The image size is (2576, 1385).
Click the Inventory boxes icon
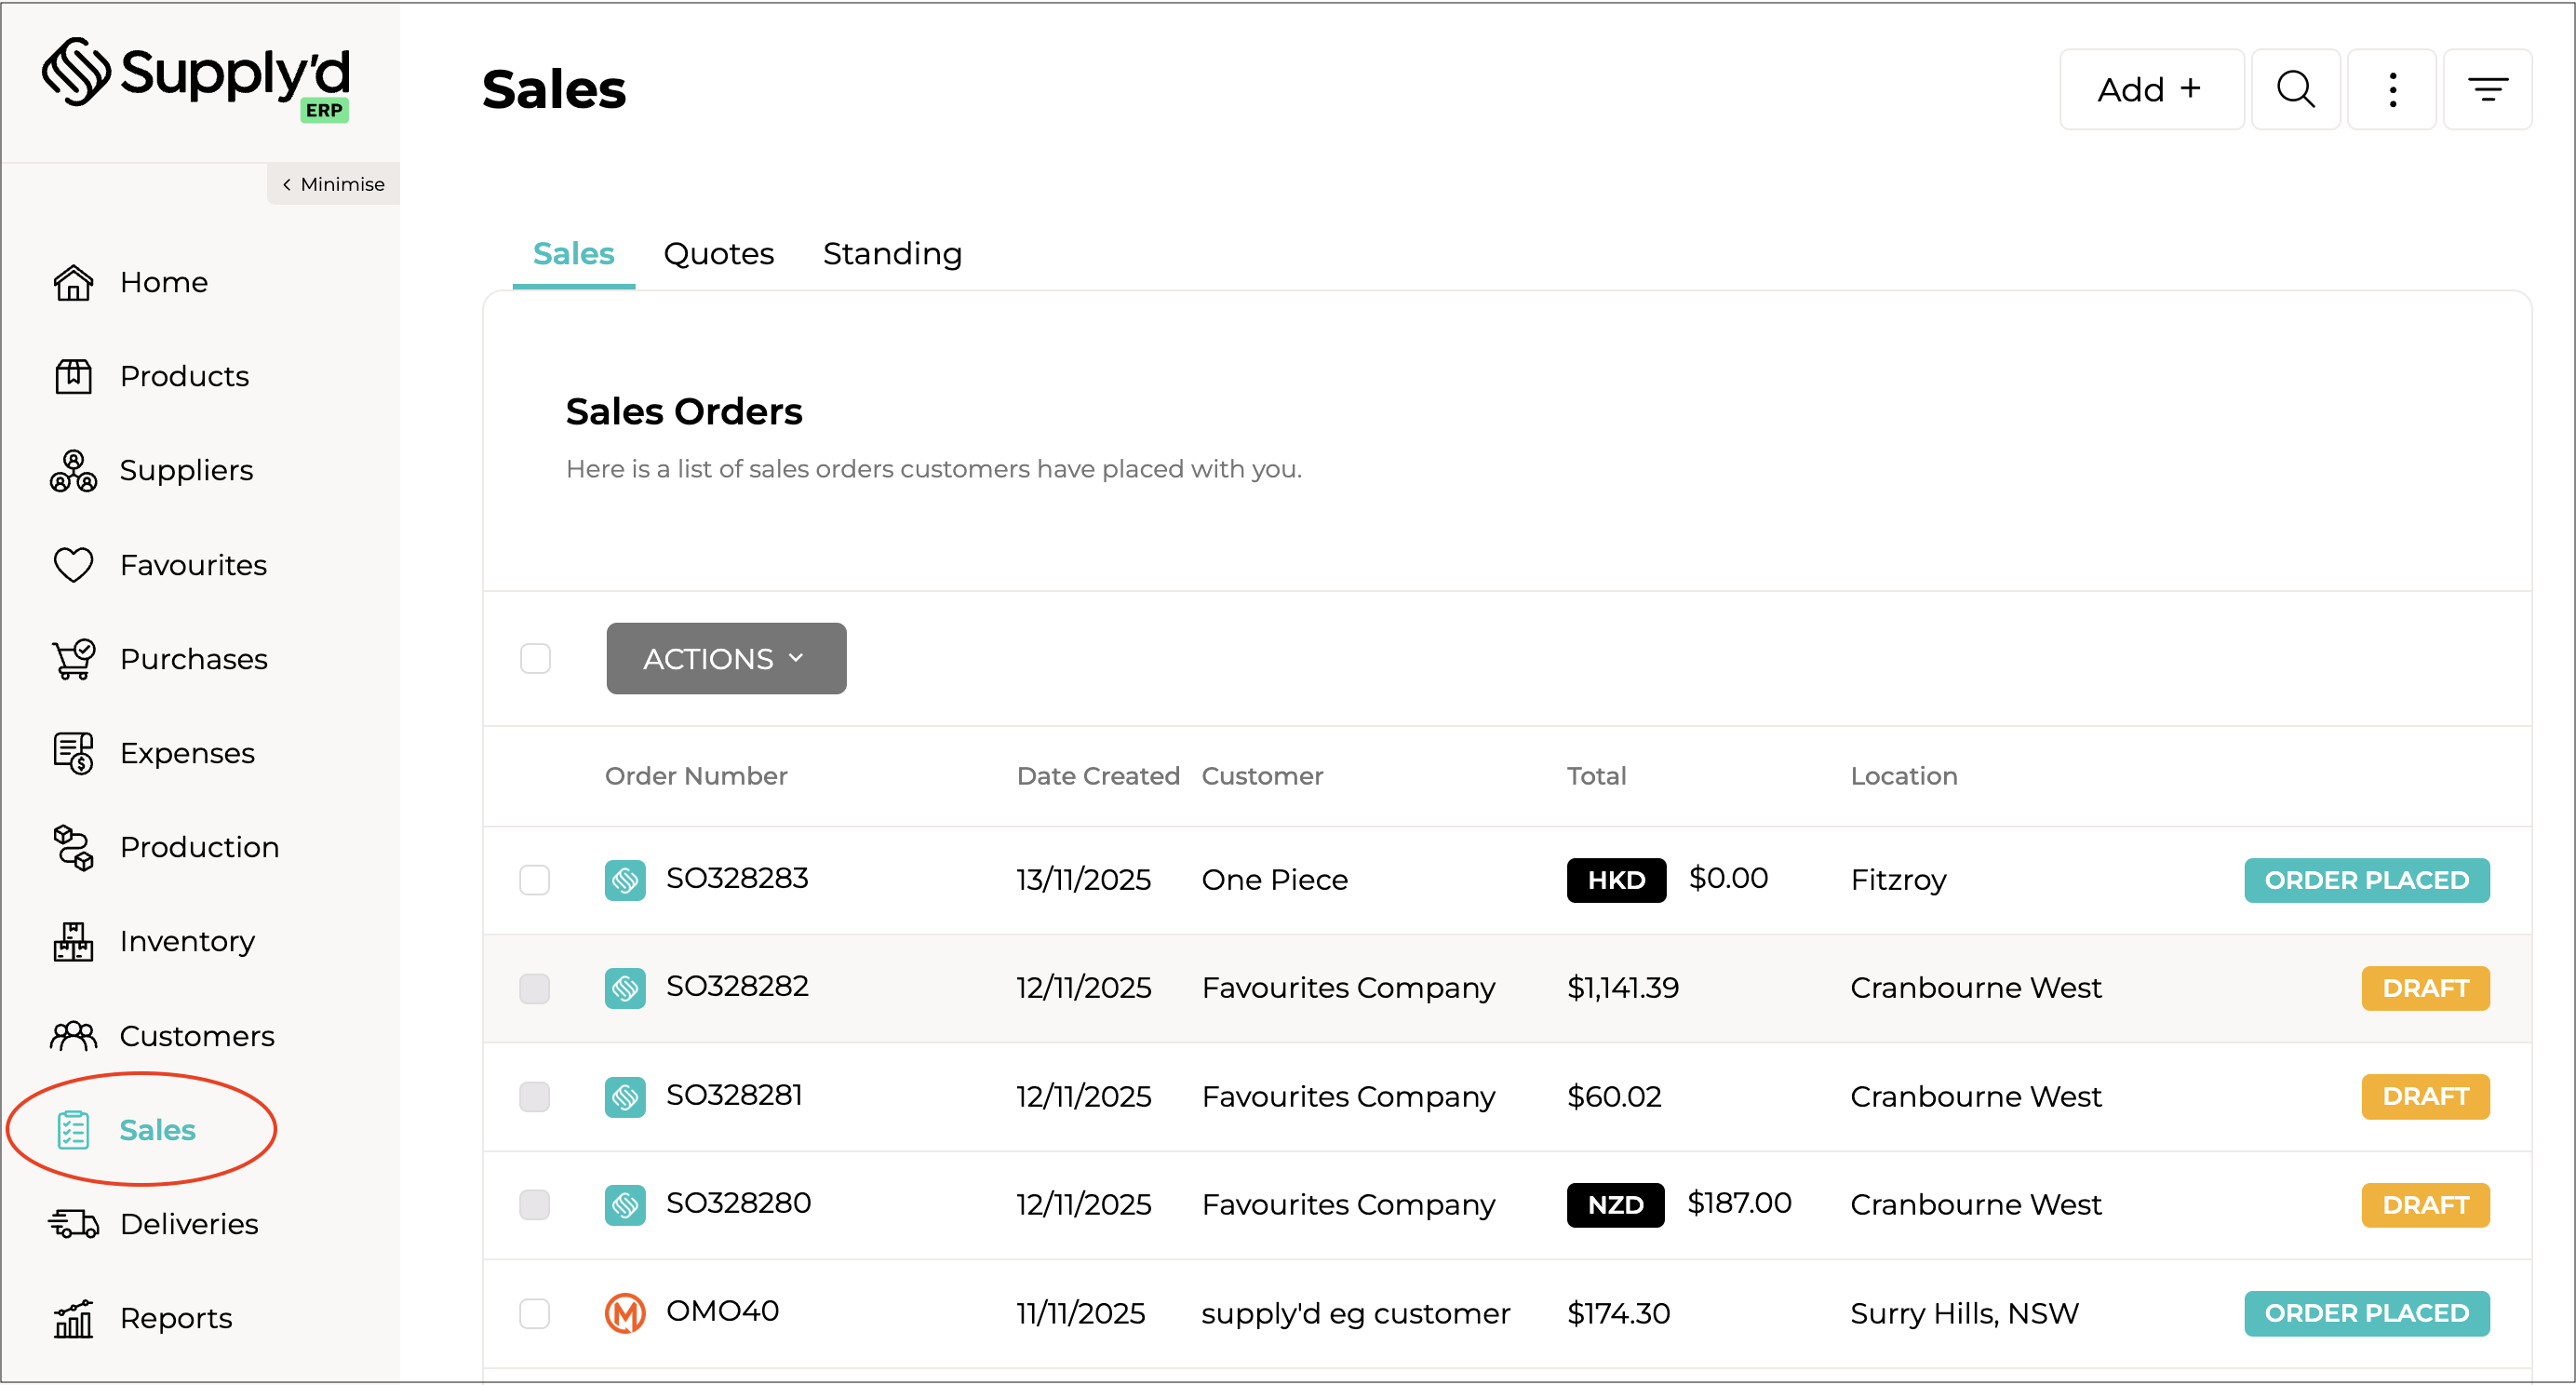tap(73, 941)
